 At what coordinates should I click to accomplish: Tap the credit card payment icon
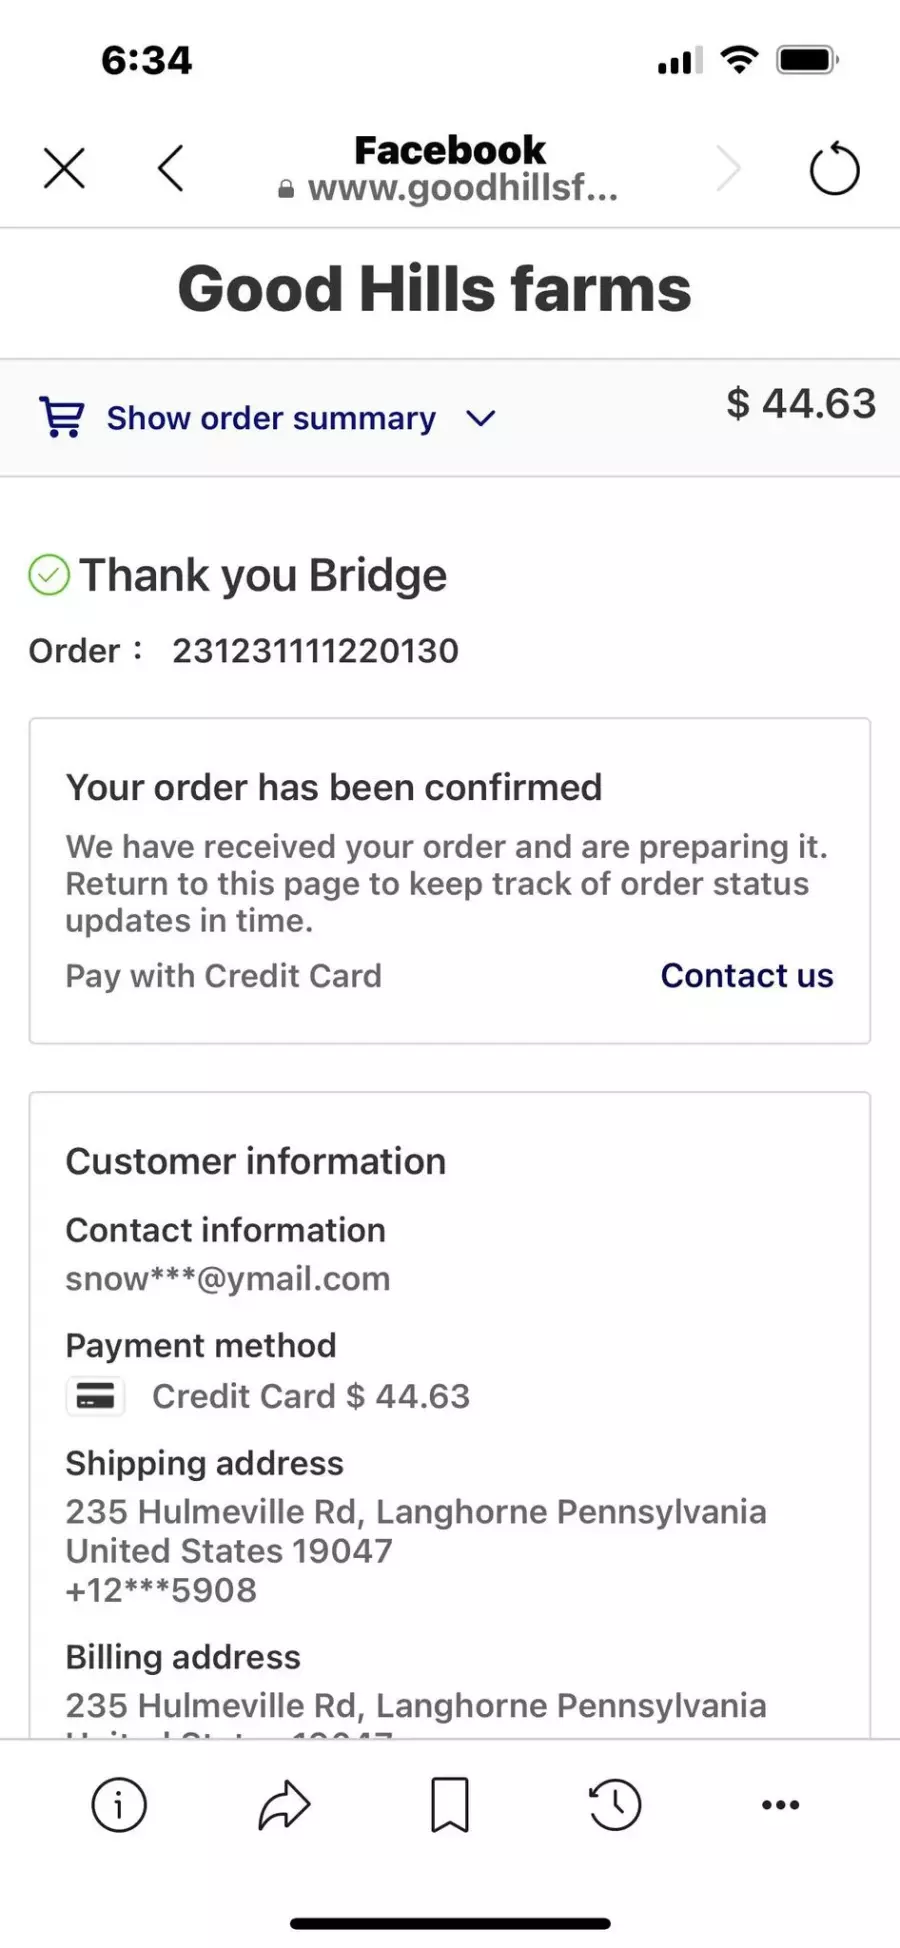(x=95, y=1396)
